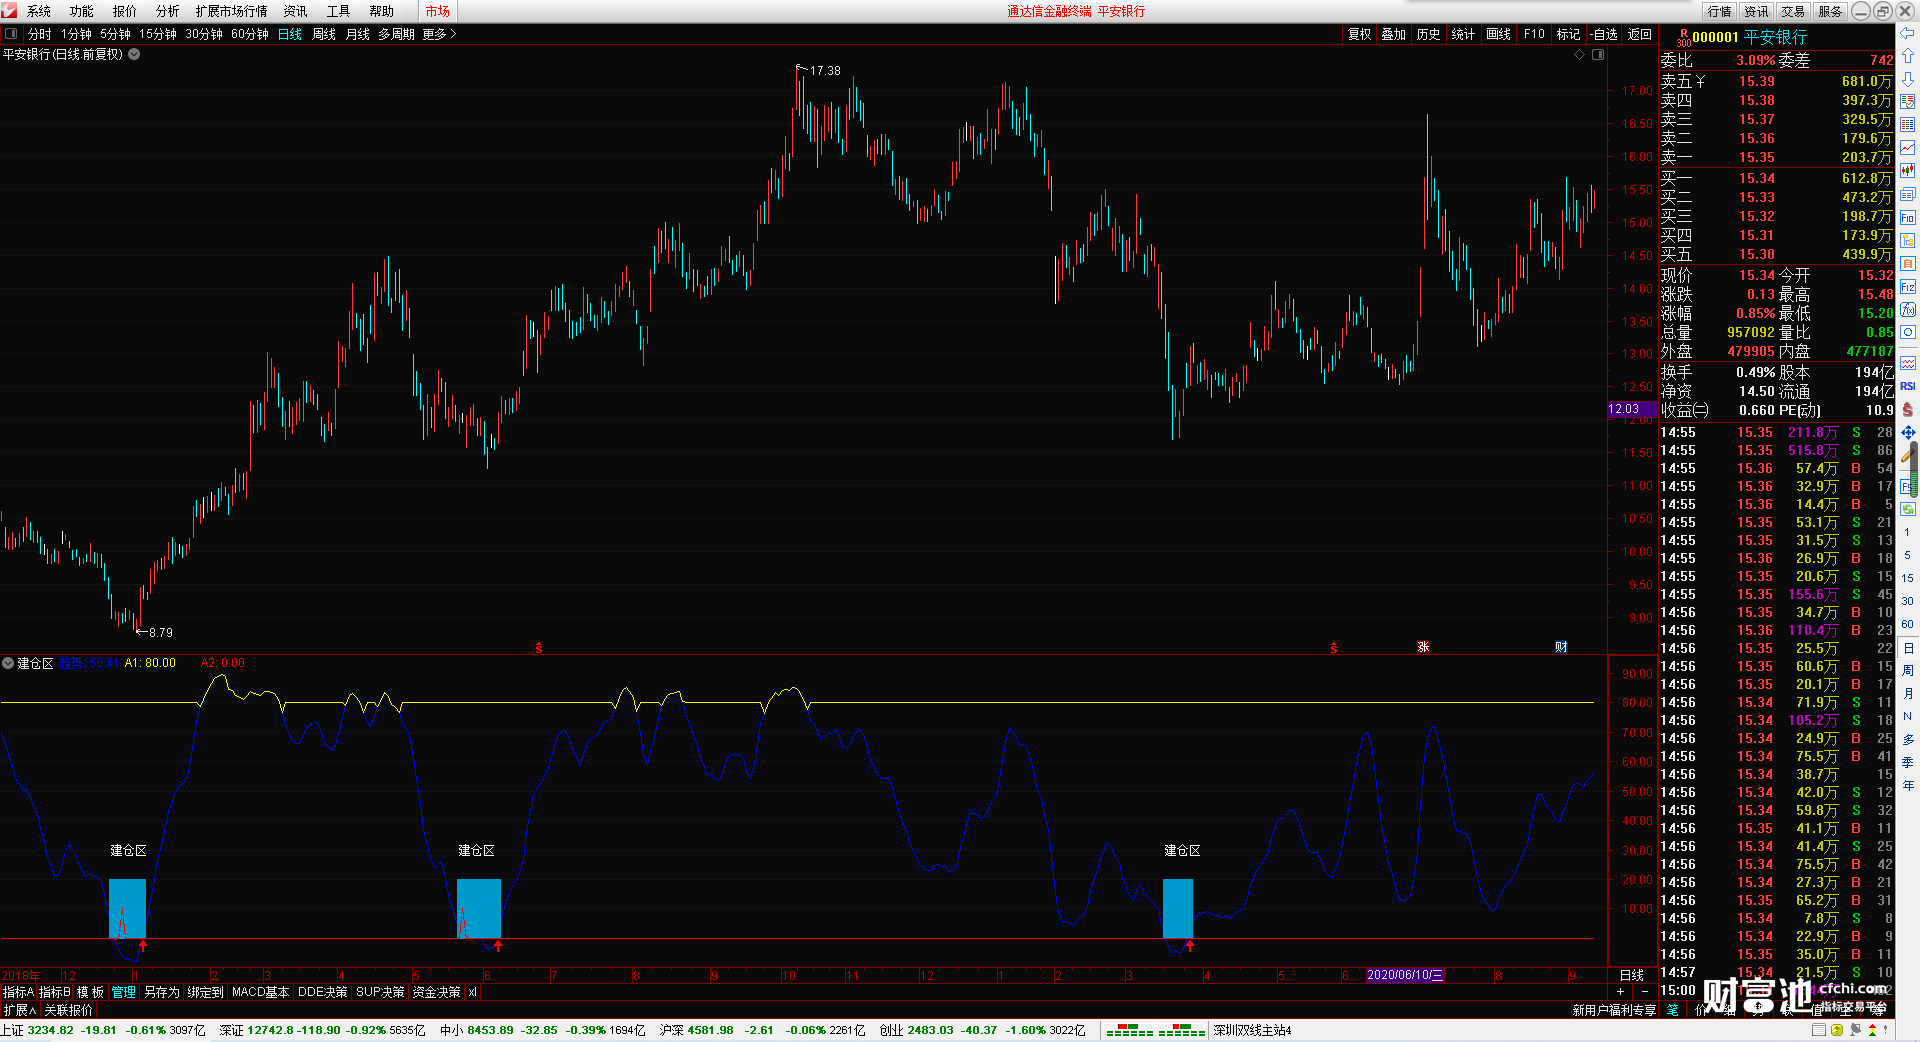
Task: Switch to the 分时 tab
Action: (40, 34)
